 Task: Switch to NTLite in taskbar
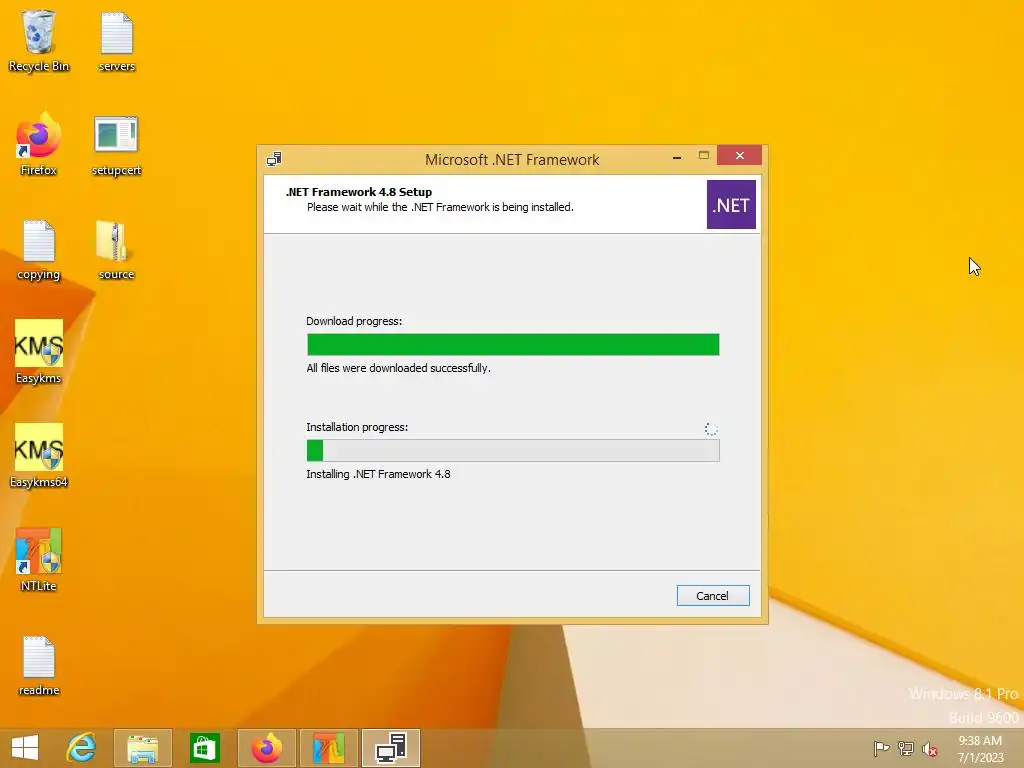328,748
